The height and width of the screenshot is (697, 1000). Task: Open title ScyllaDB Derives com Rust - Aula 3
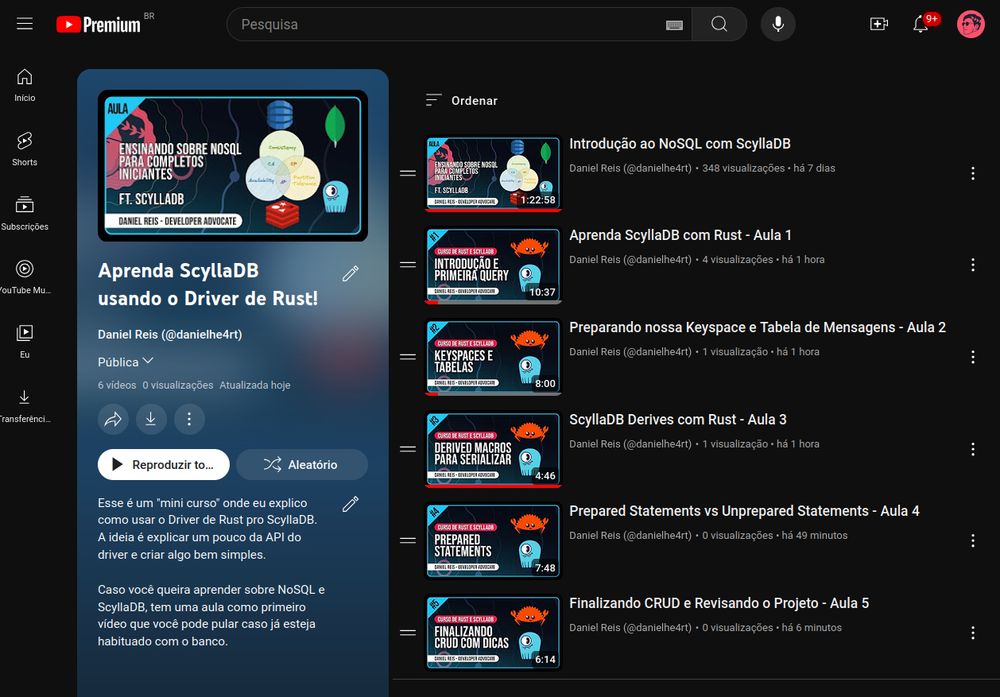(678, 420)
